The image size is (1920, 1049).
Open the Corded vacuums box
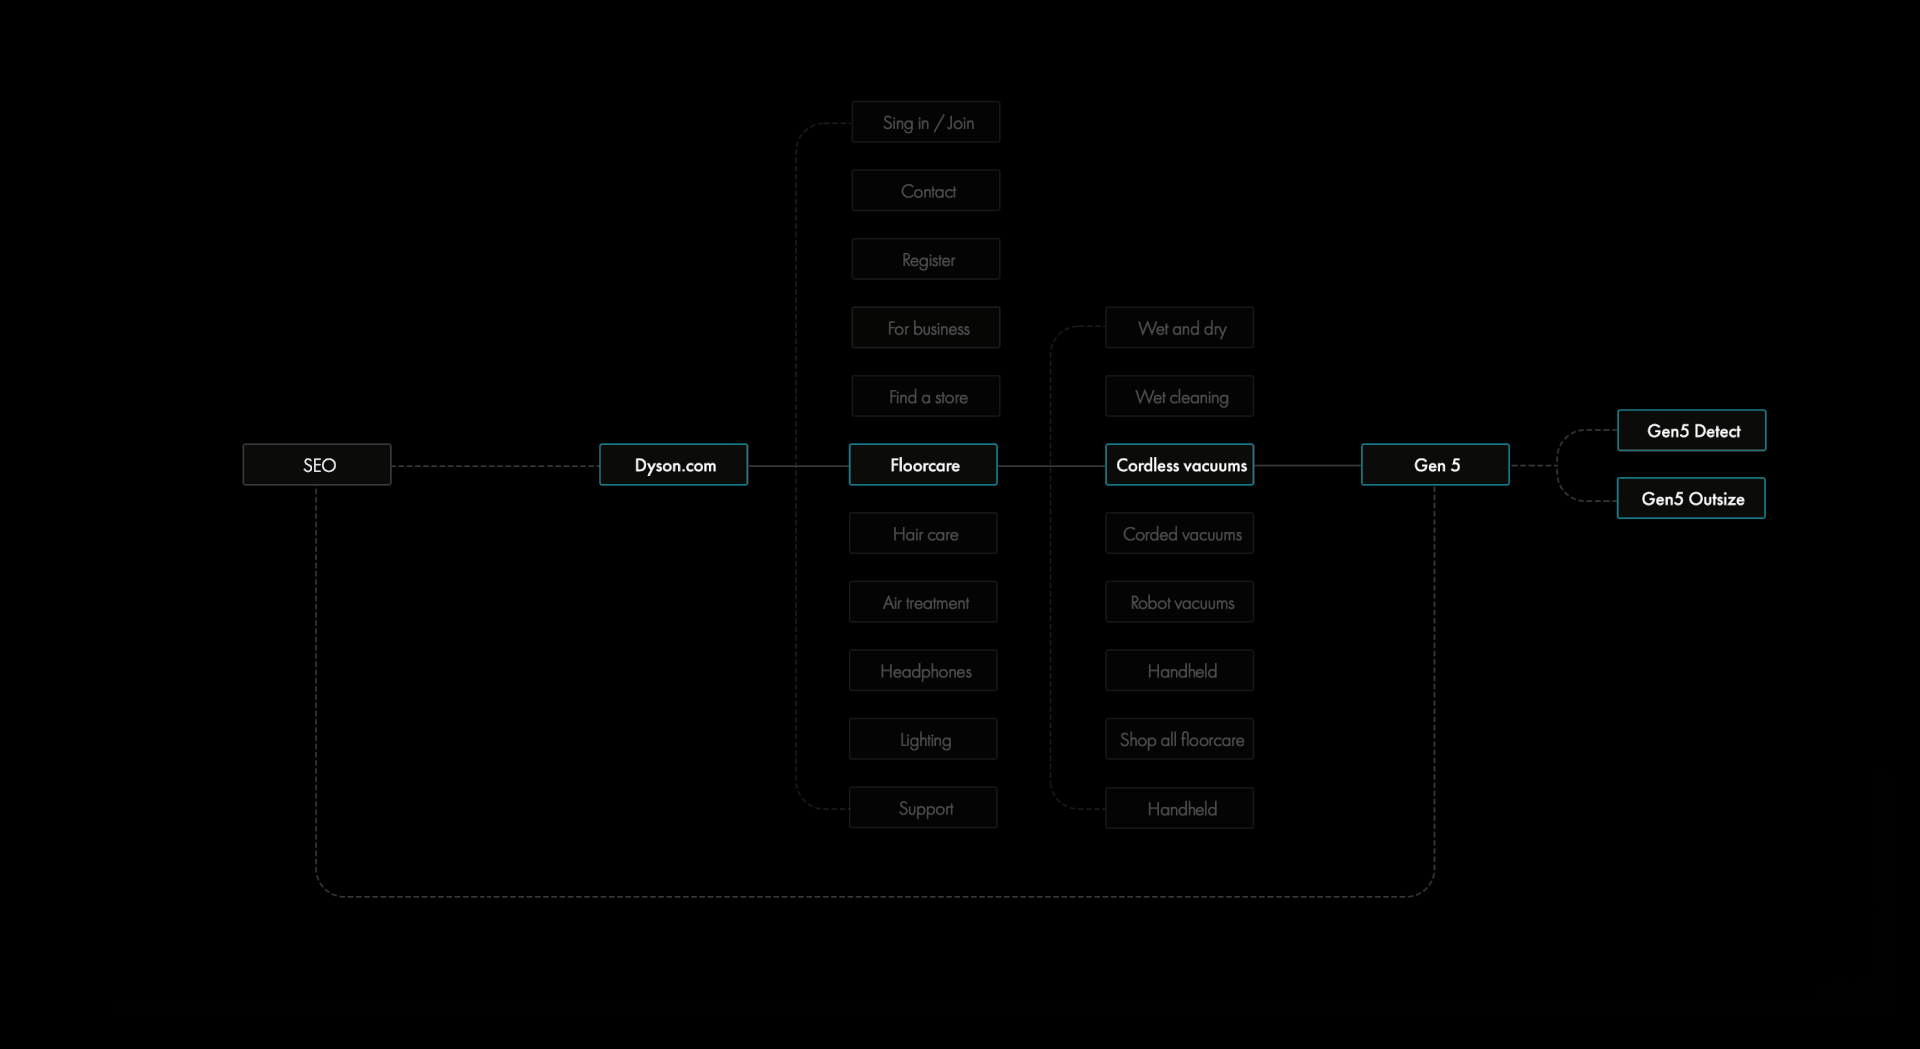coord(1180,534)
